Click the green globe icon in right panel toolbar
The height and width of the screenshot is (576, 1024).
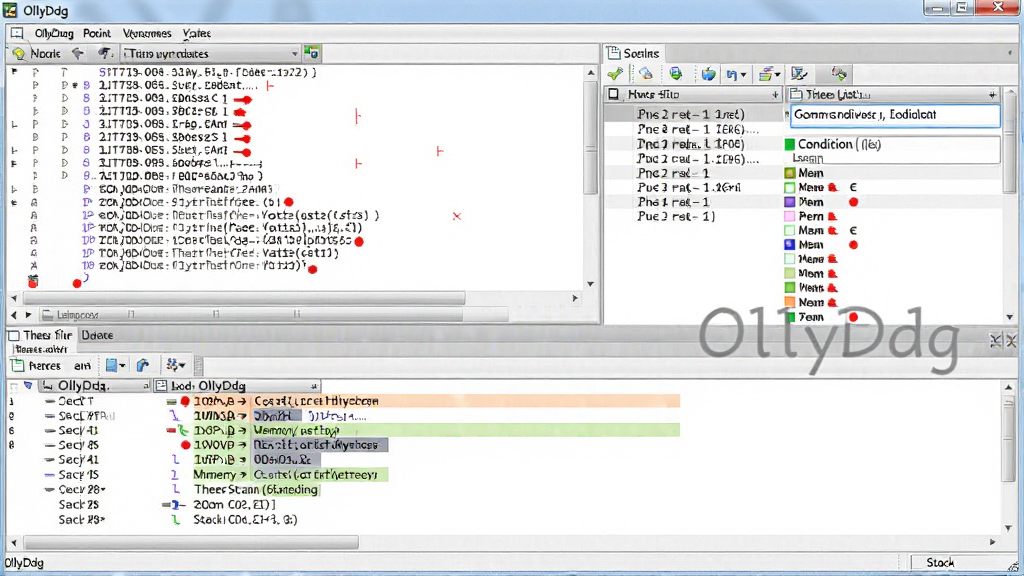(675, 74)
